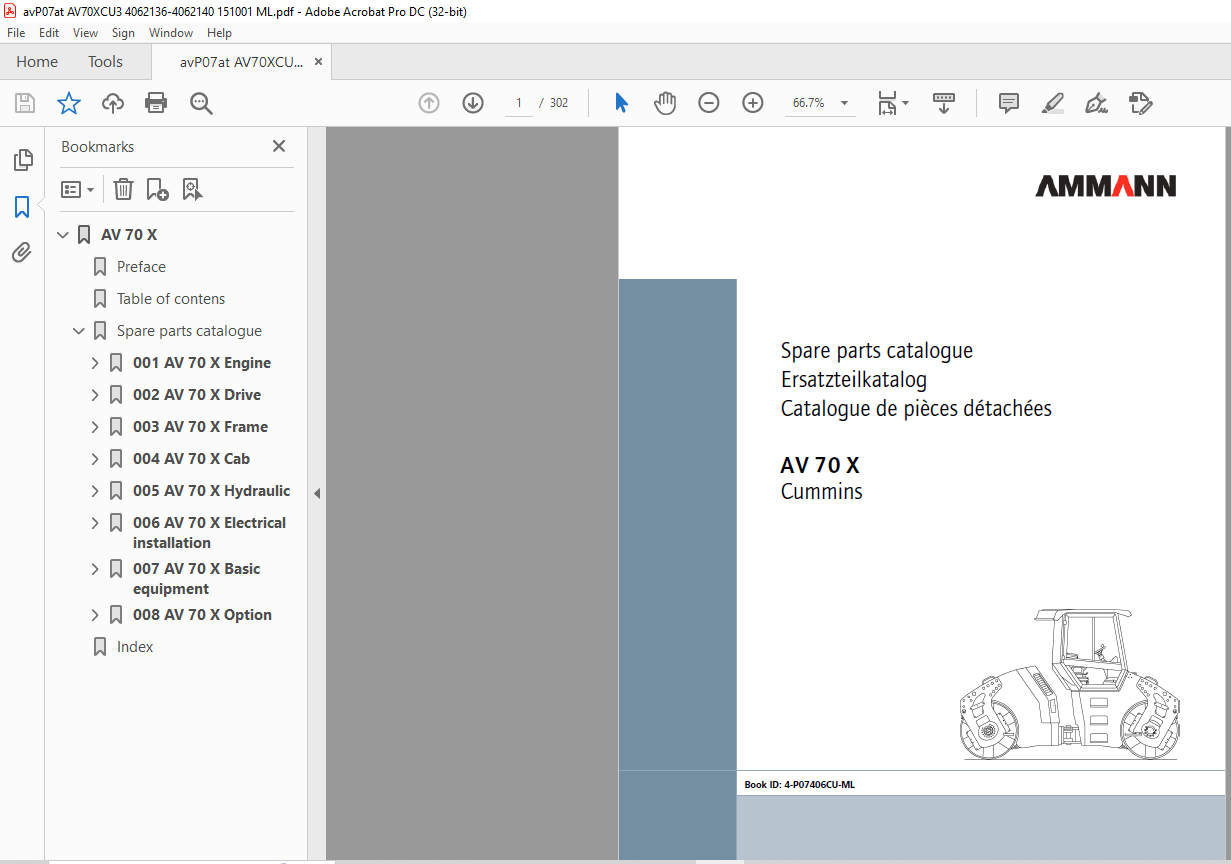Screen dimensions: 1231x864
Task: Open attachments paperclip panel
Action: coord(22,252)
